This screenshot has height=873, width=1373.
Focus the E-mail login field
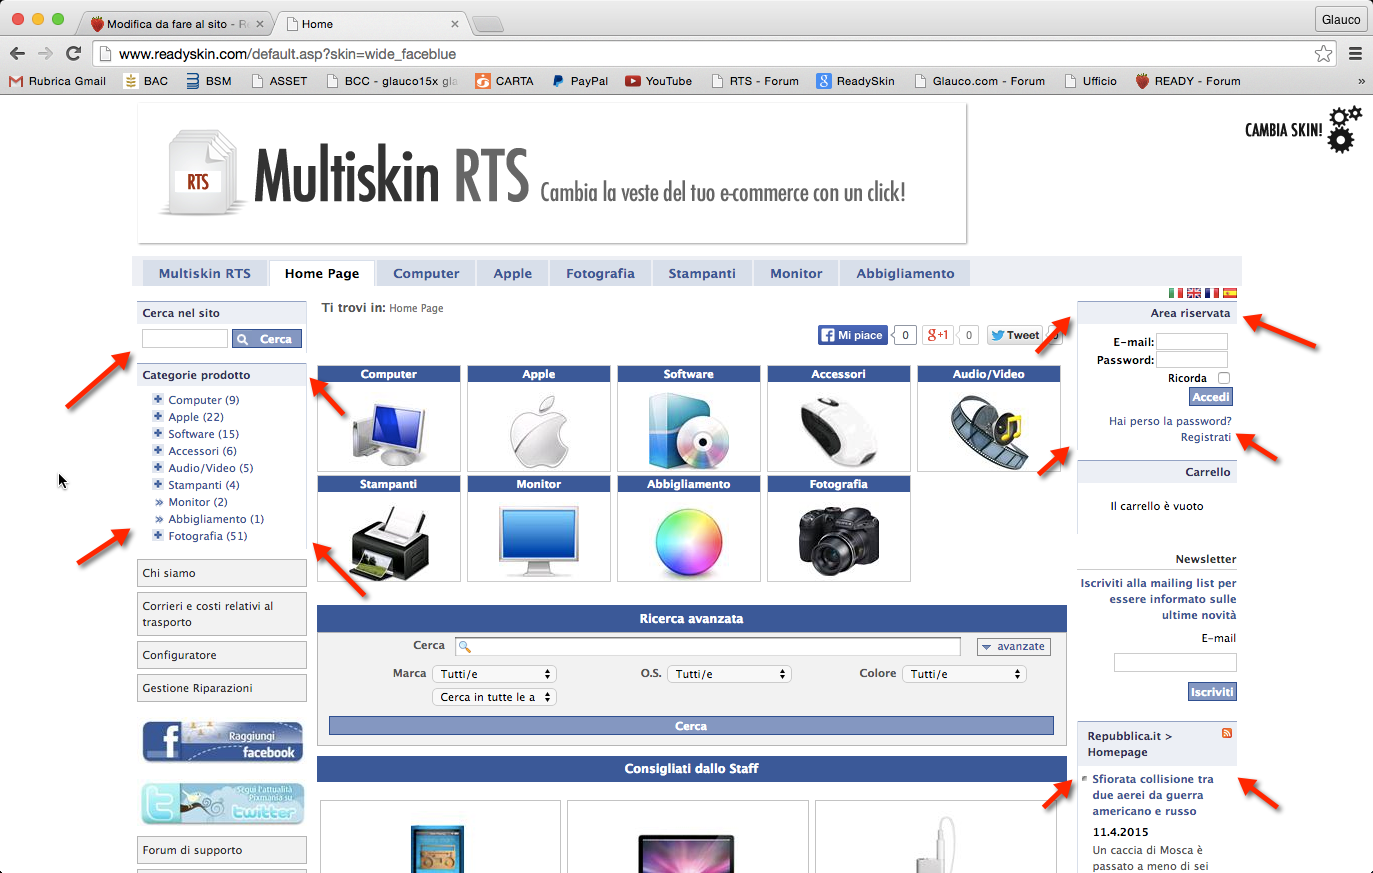1192,342
